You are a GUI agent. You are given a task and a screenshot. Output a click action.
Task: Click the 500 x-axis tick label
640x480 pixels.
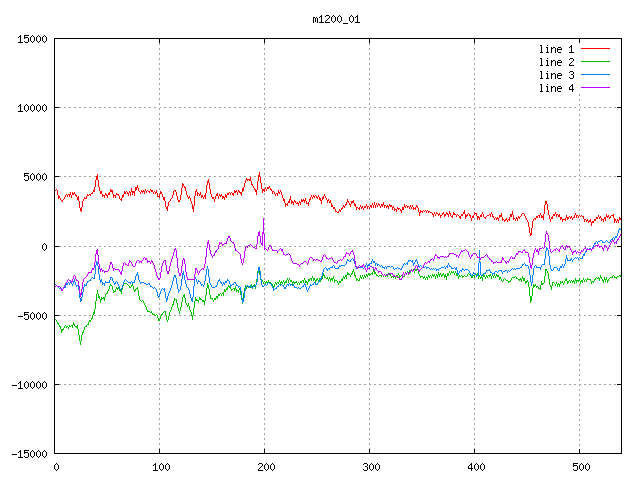tap(579, 467)
